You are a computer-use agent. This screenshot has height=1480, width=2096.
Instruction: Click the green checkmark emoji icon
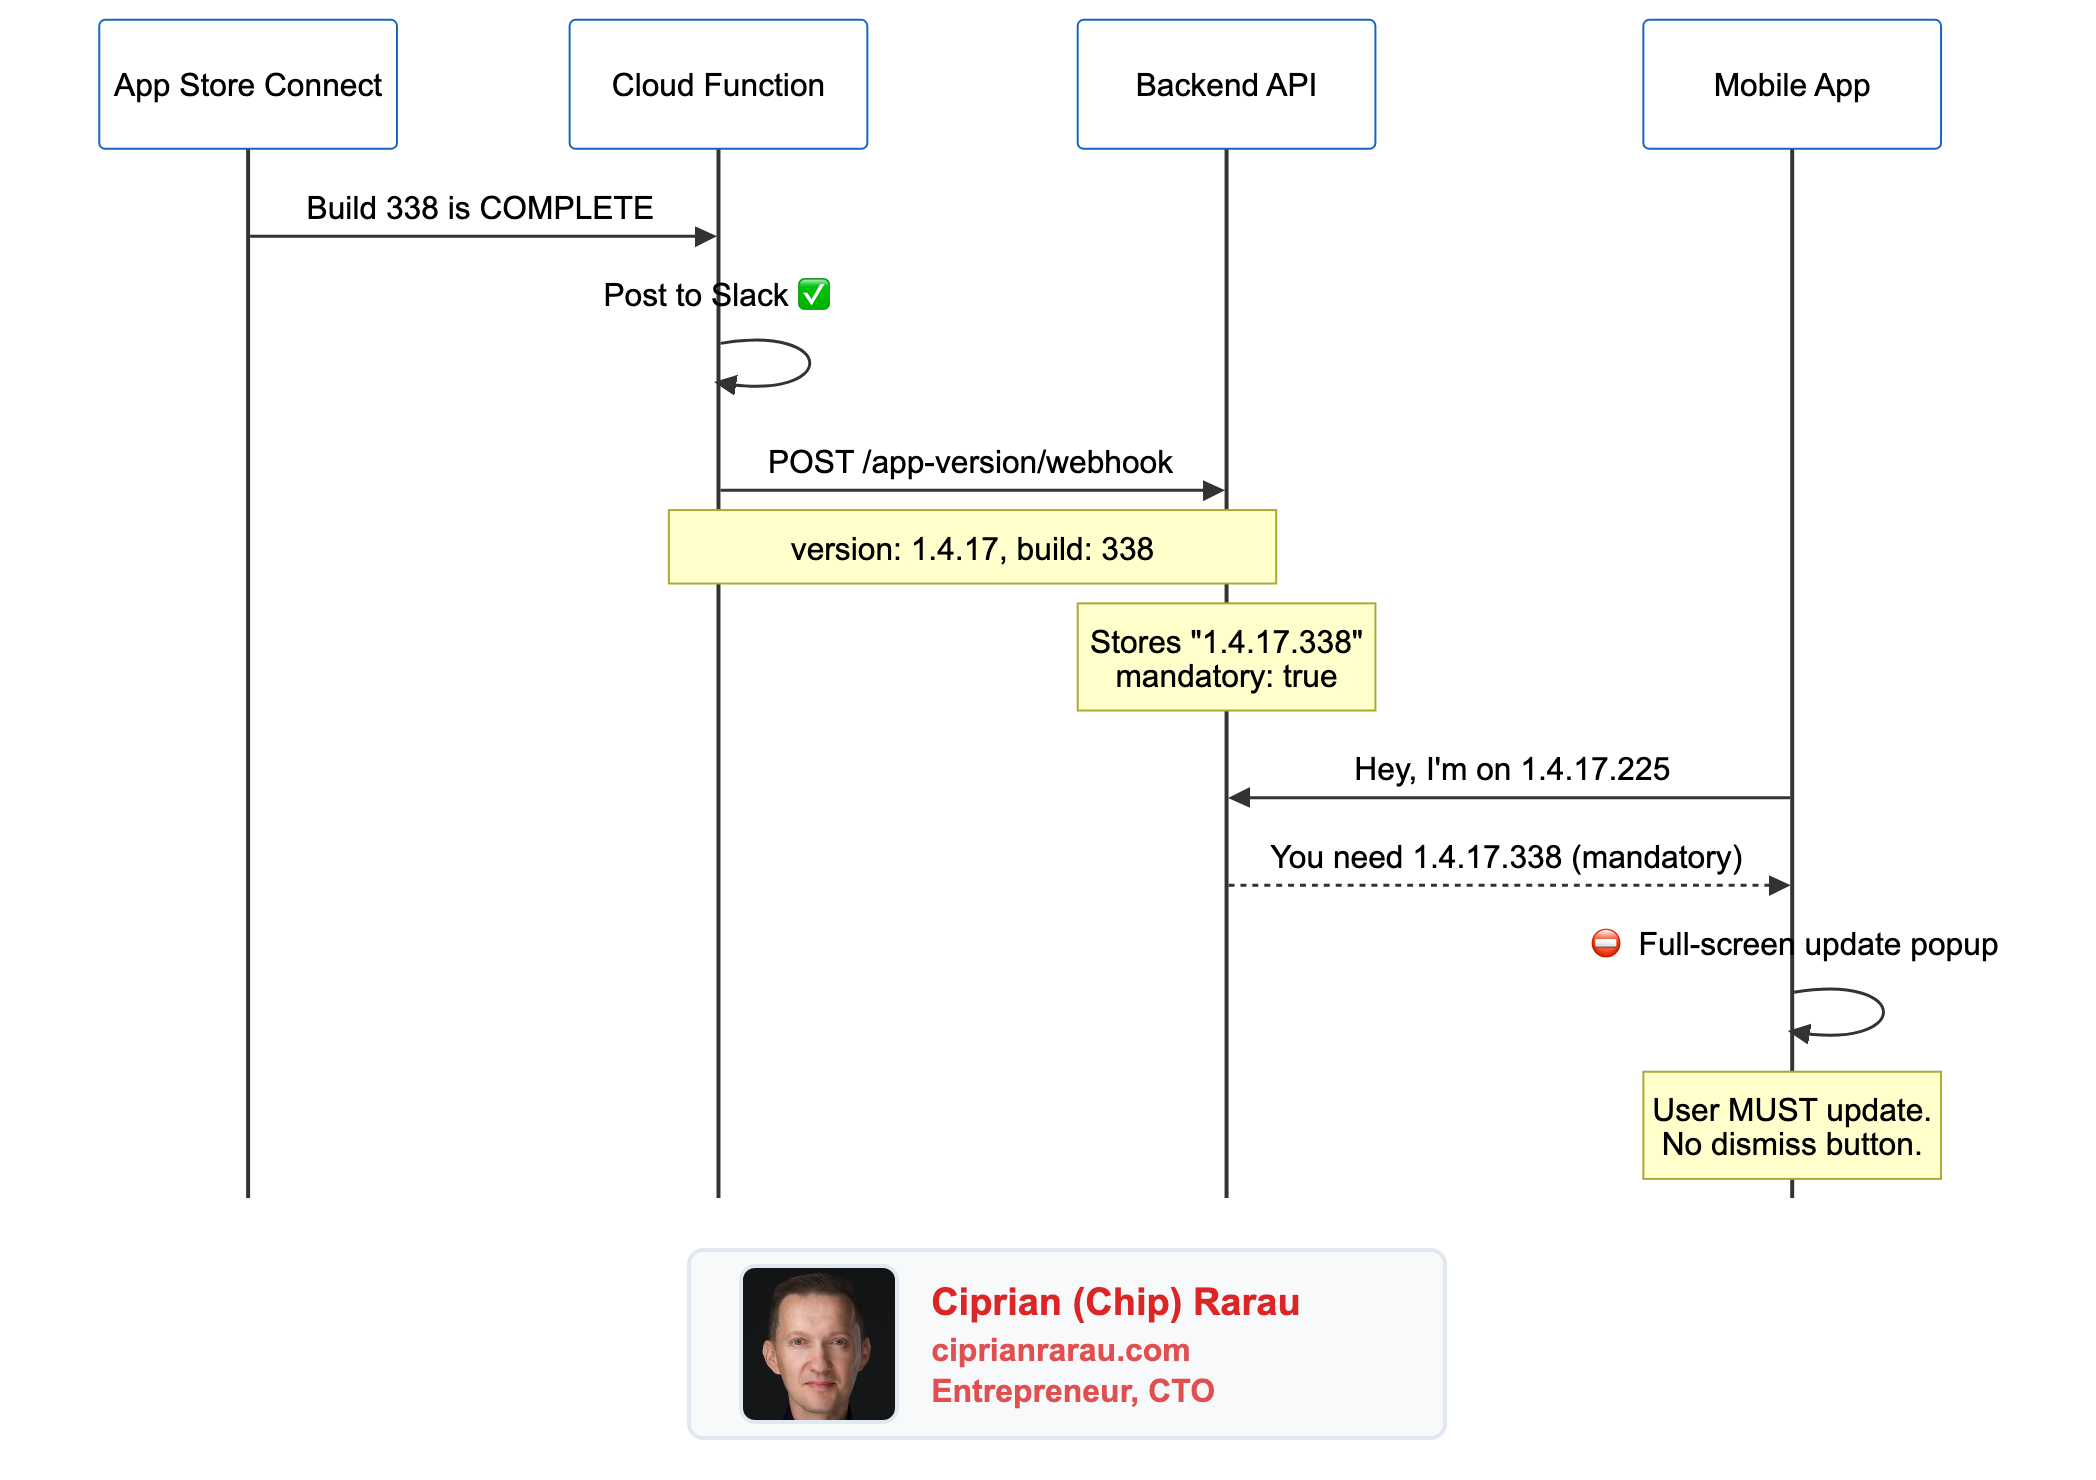click(814, 295)
